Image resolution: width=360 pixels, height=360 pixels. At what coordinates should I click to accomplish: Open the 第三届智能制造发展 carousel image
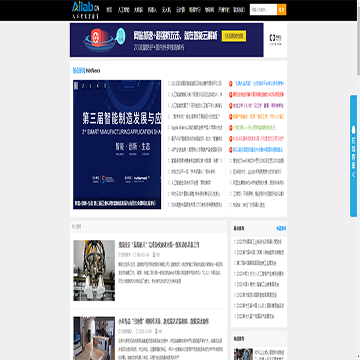point(117,144)
